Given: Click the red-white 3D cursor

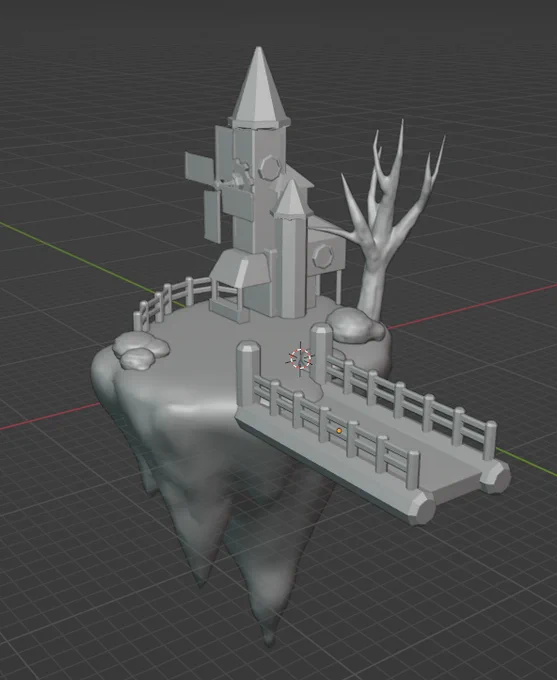Looking at the screenshot, I should coord(300,359).
